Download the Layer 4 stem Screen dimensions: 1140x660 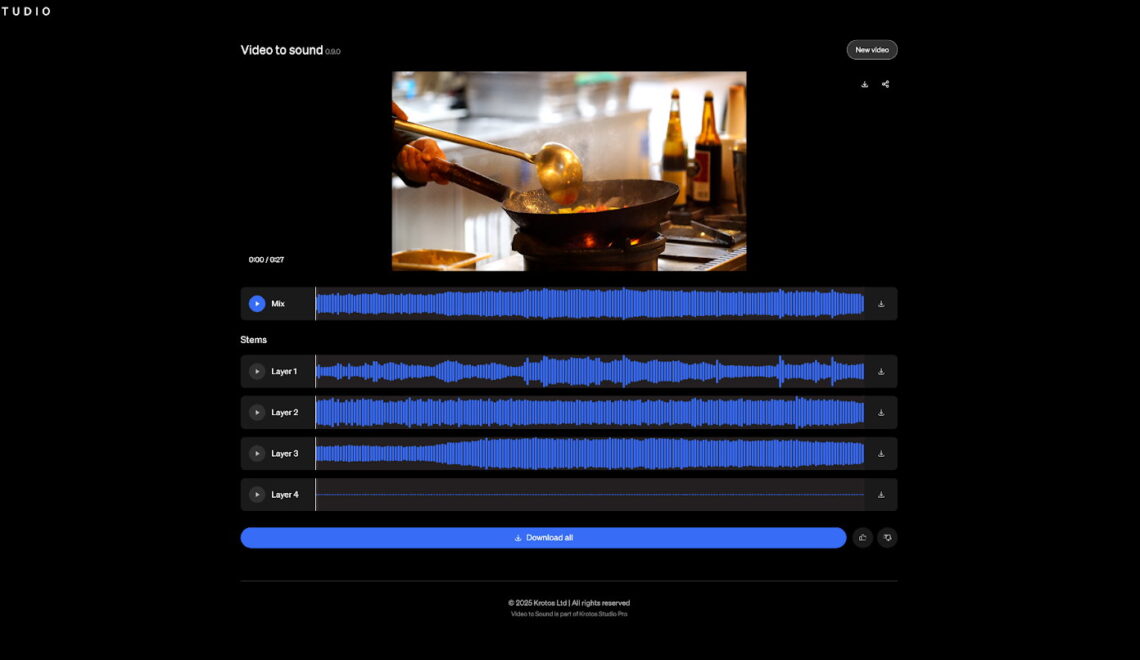(881, 495)
